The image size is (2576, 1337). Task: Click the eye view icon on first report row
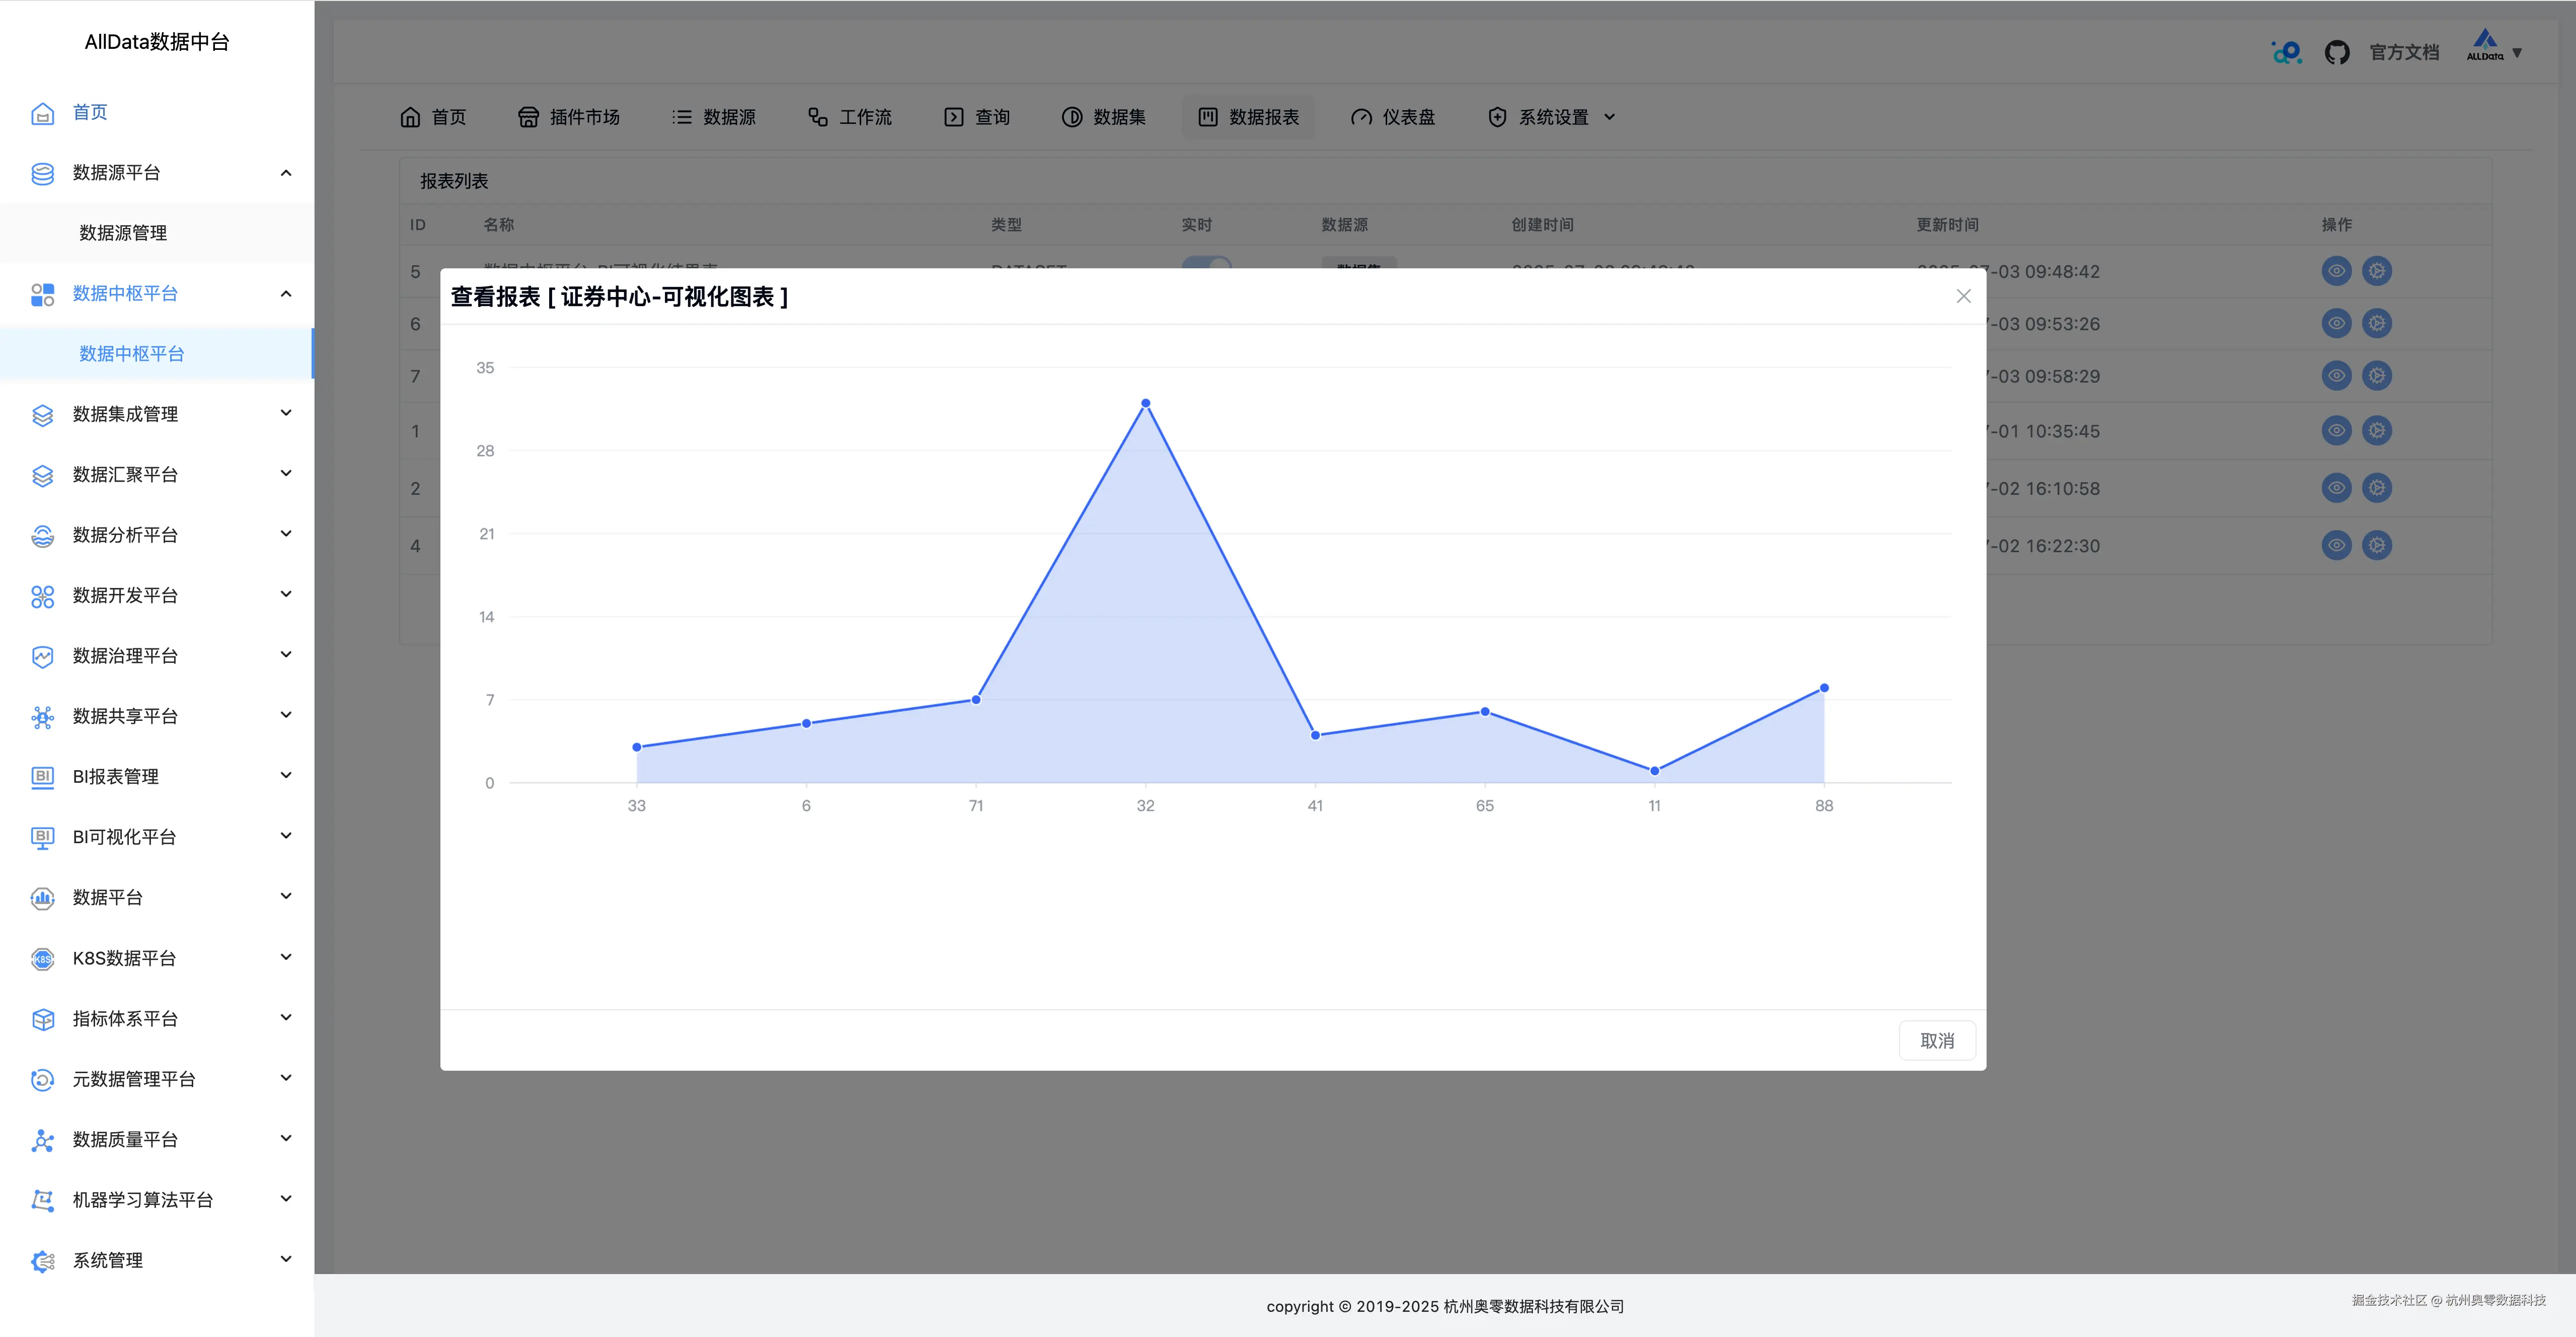click(2336, 271)
